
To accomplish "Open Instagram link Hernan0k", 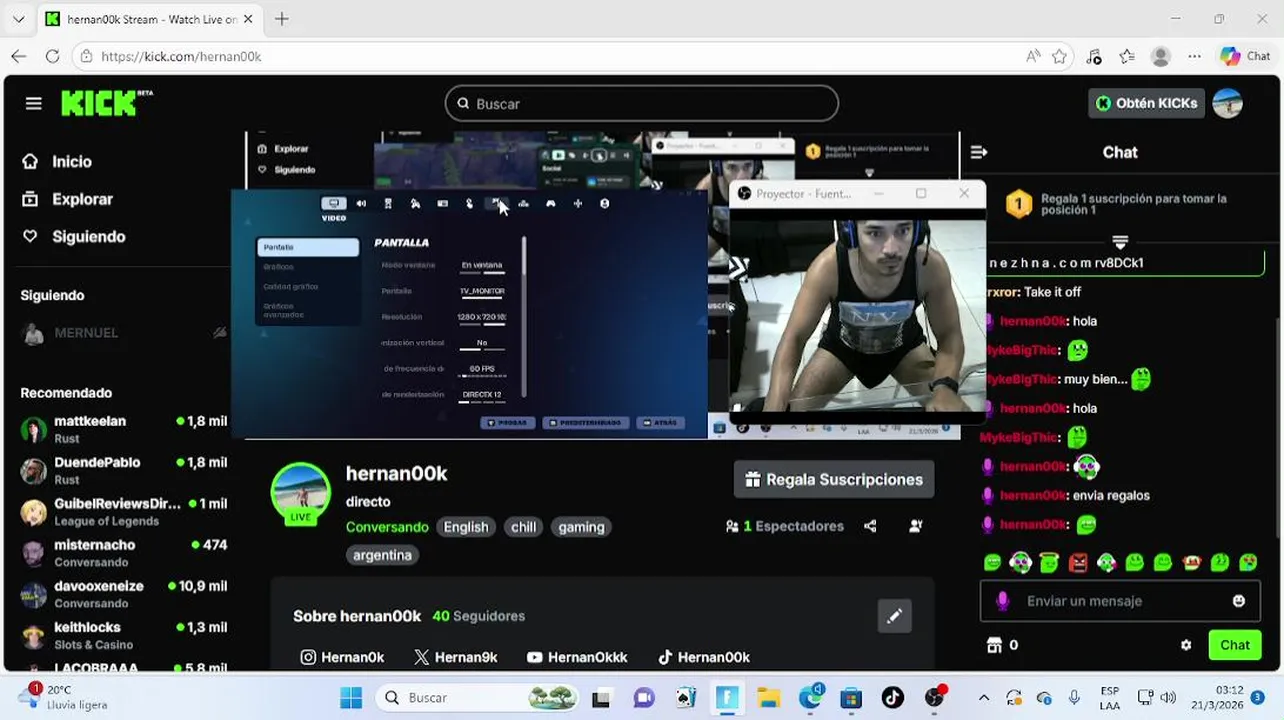I will pos(343,657).
